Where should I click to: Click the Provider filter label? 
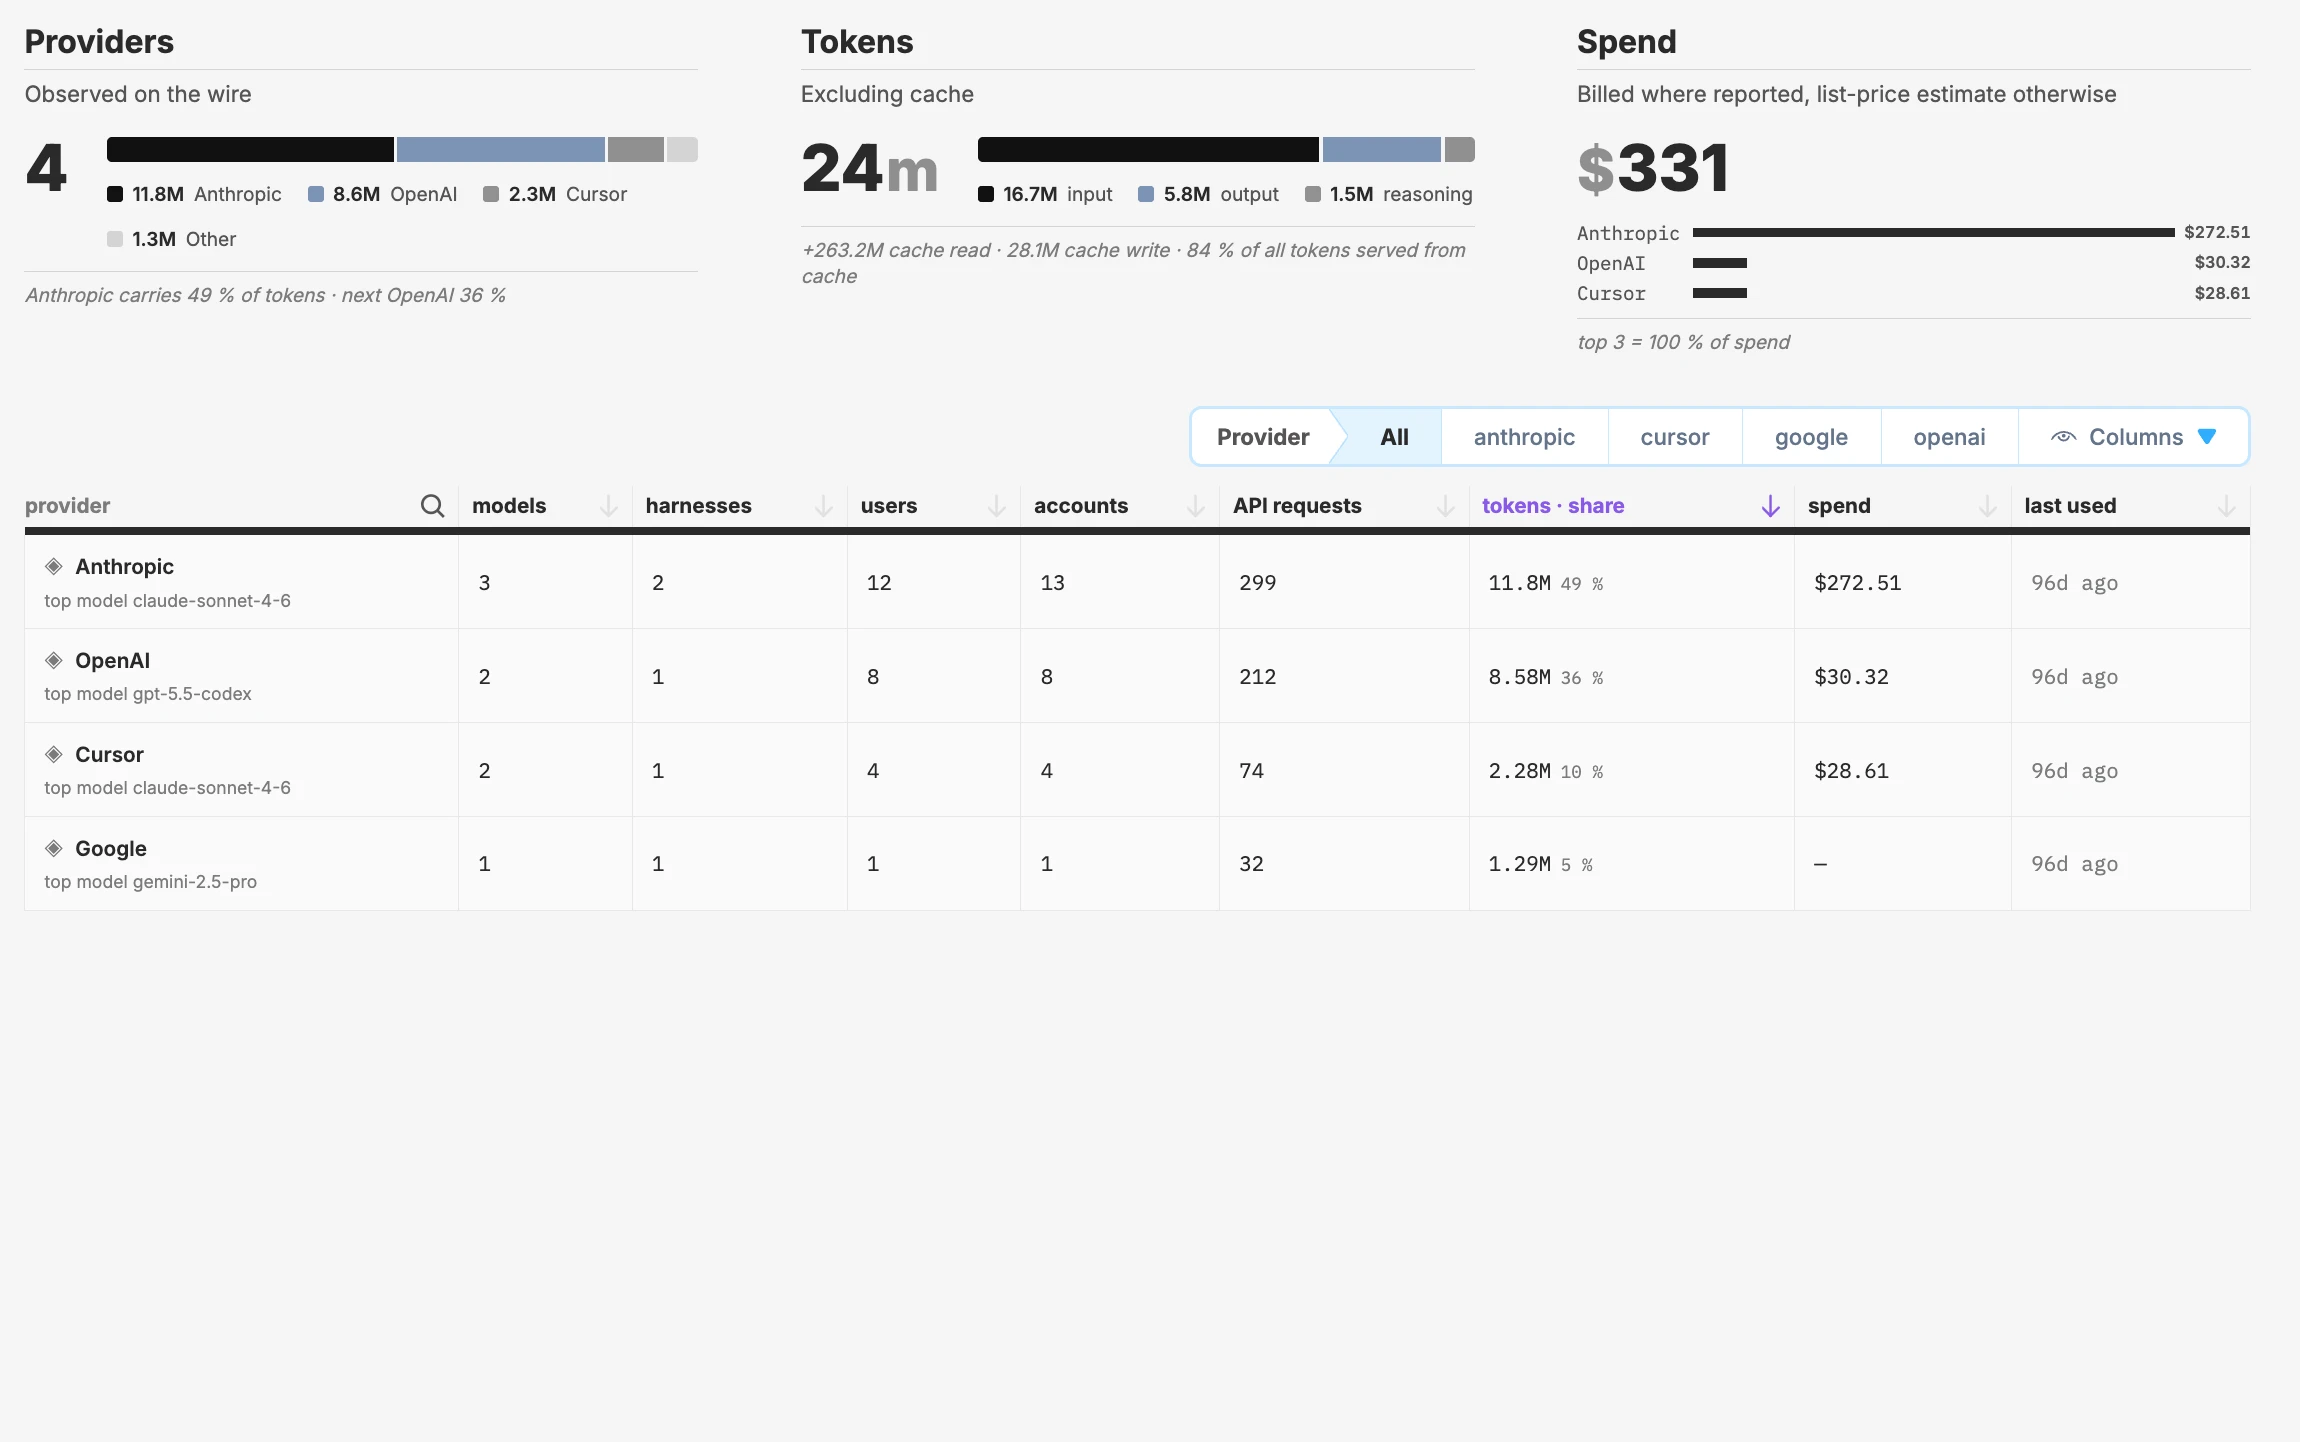tap(1263, 437)
